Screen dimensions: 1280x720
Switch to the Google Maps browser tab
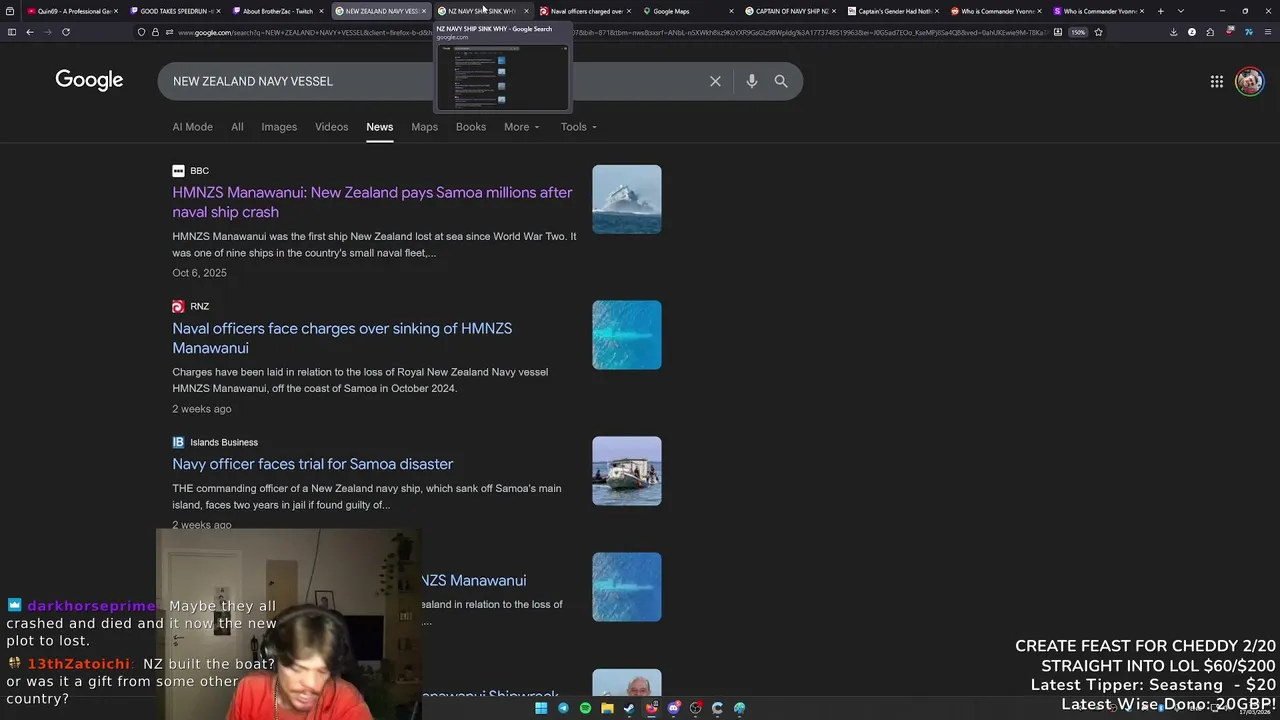686,11
